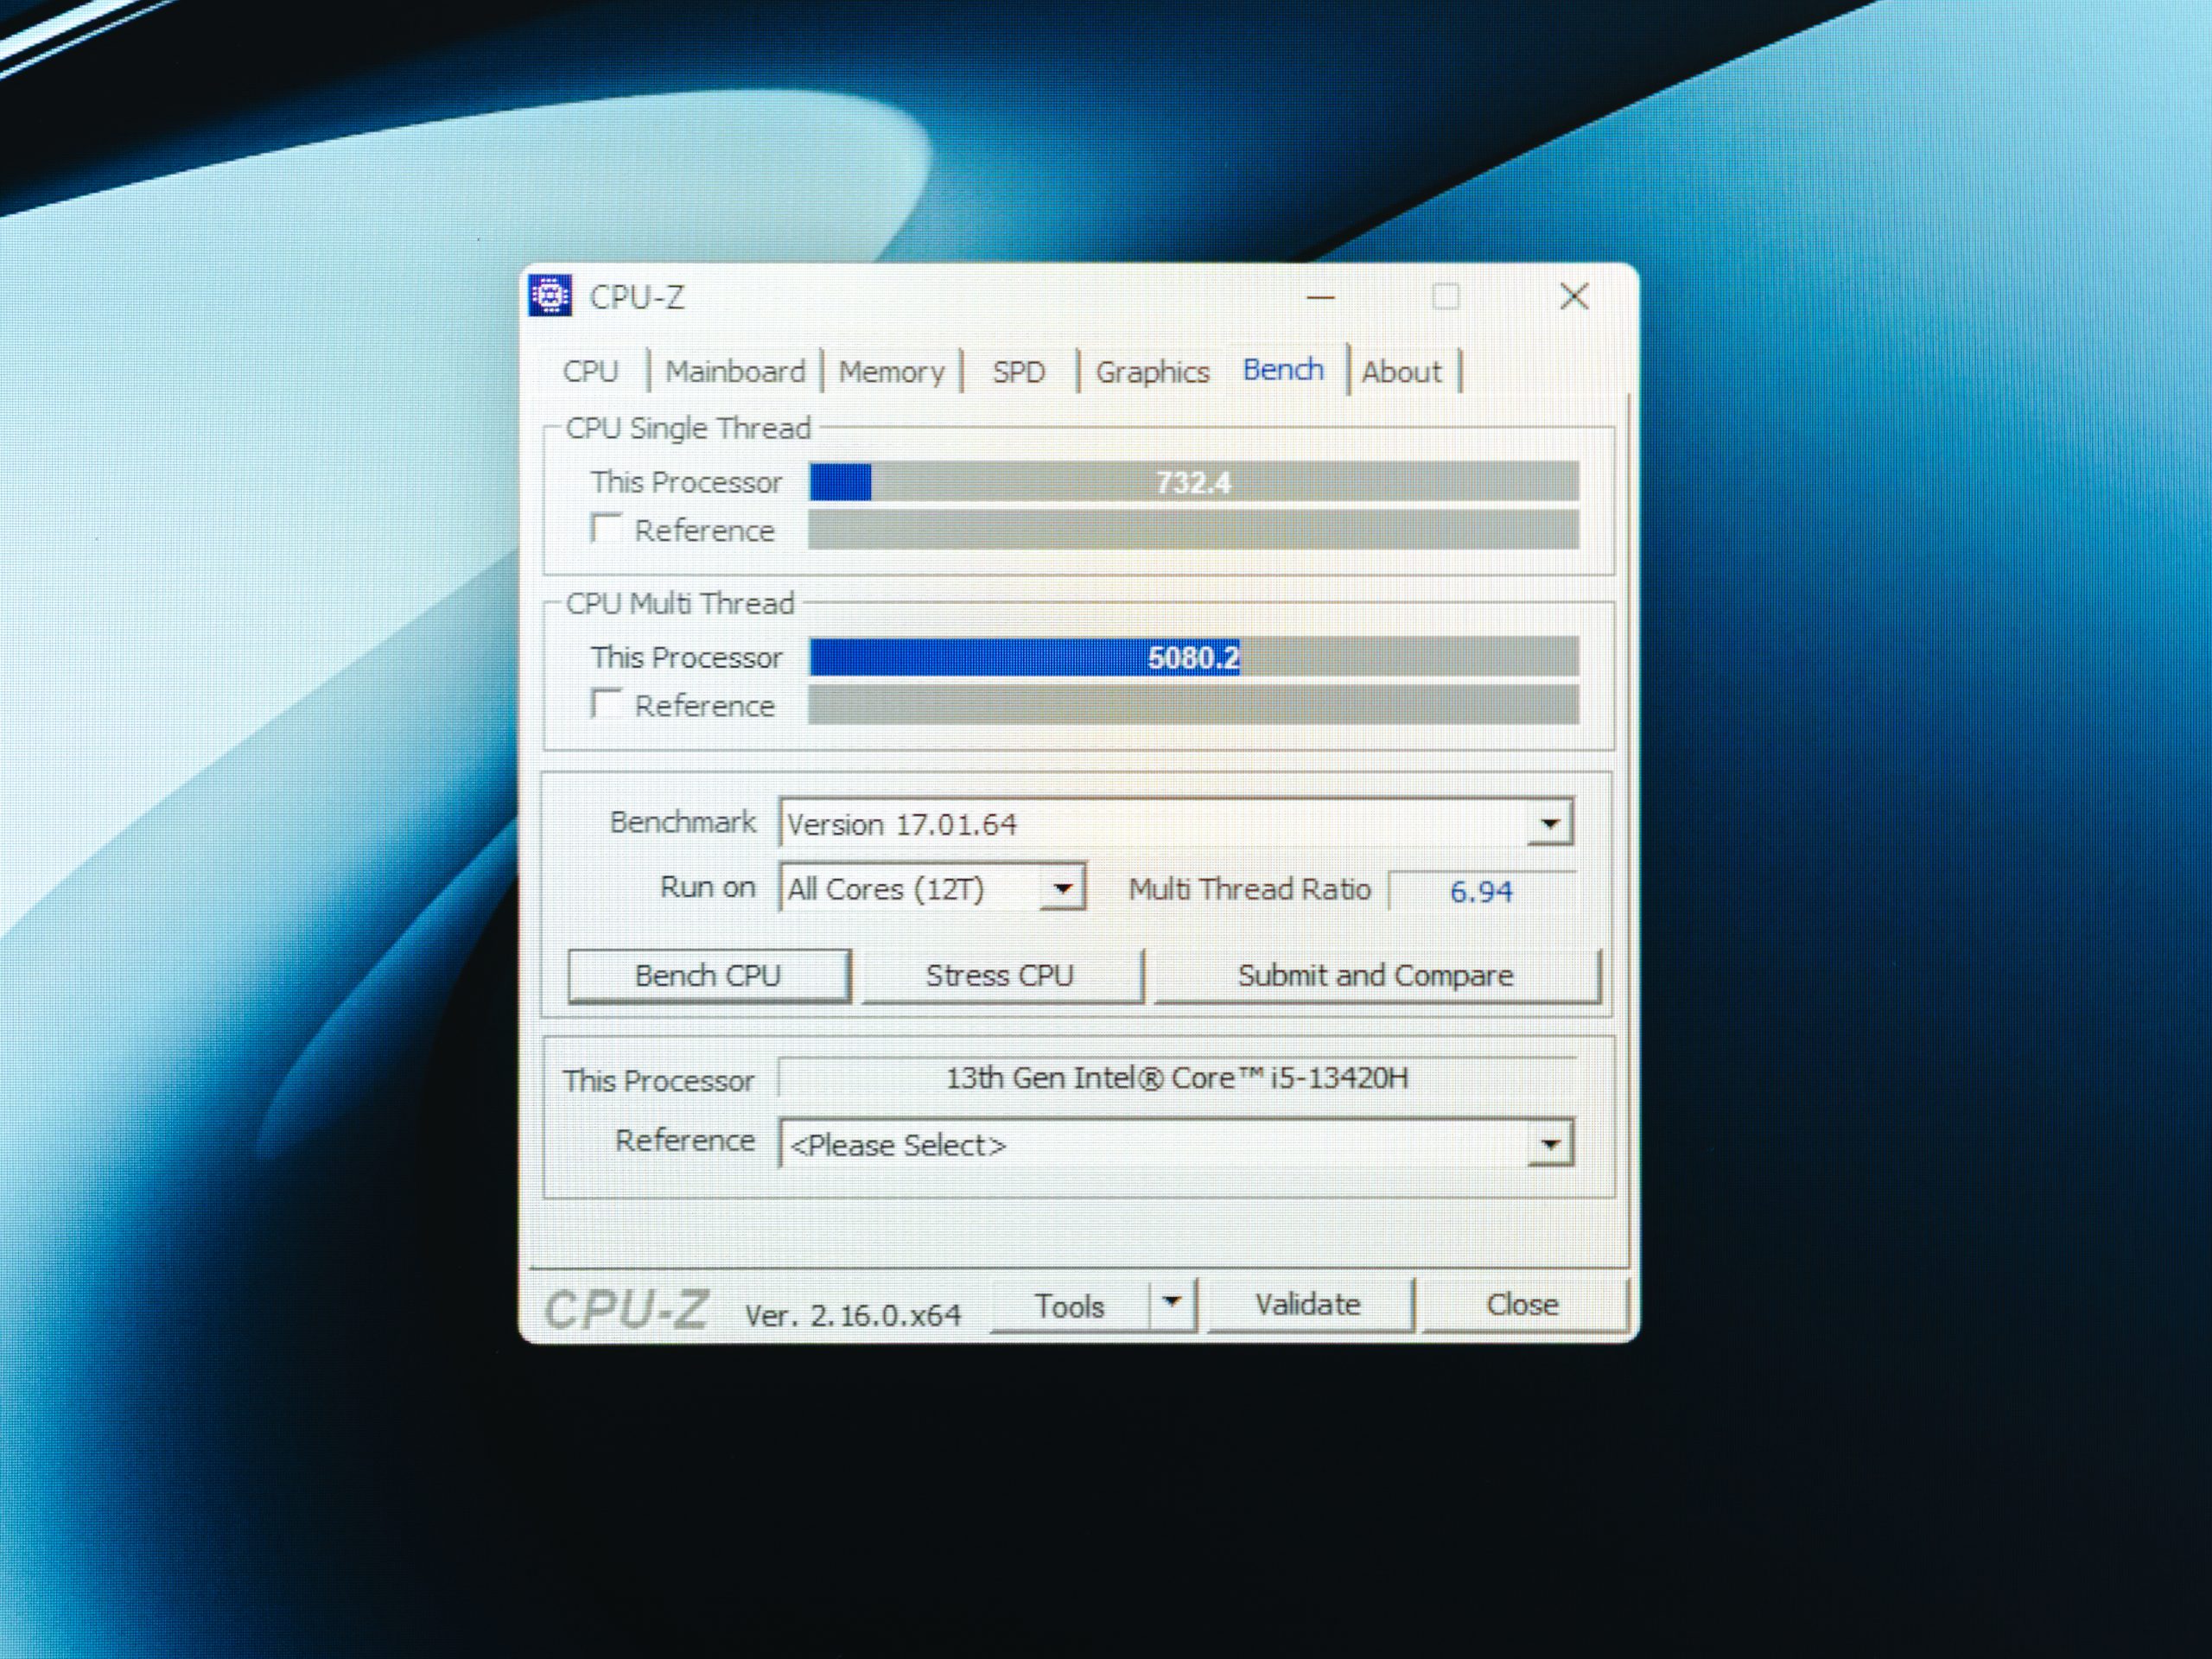Open the Run on cores dropdown
This screenshot has height=1659, width=2212.
coord(1062,888)
